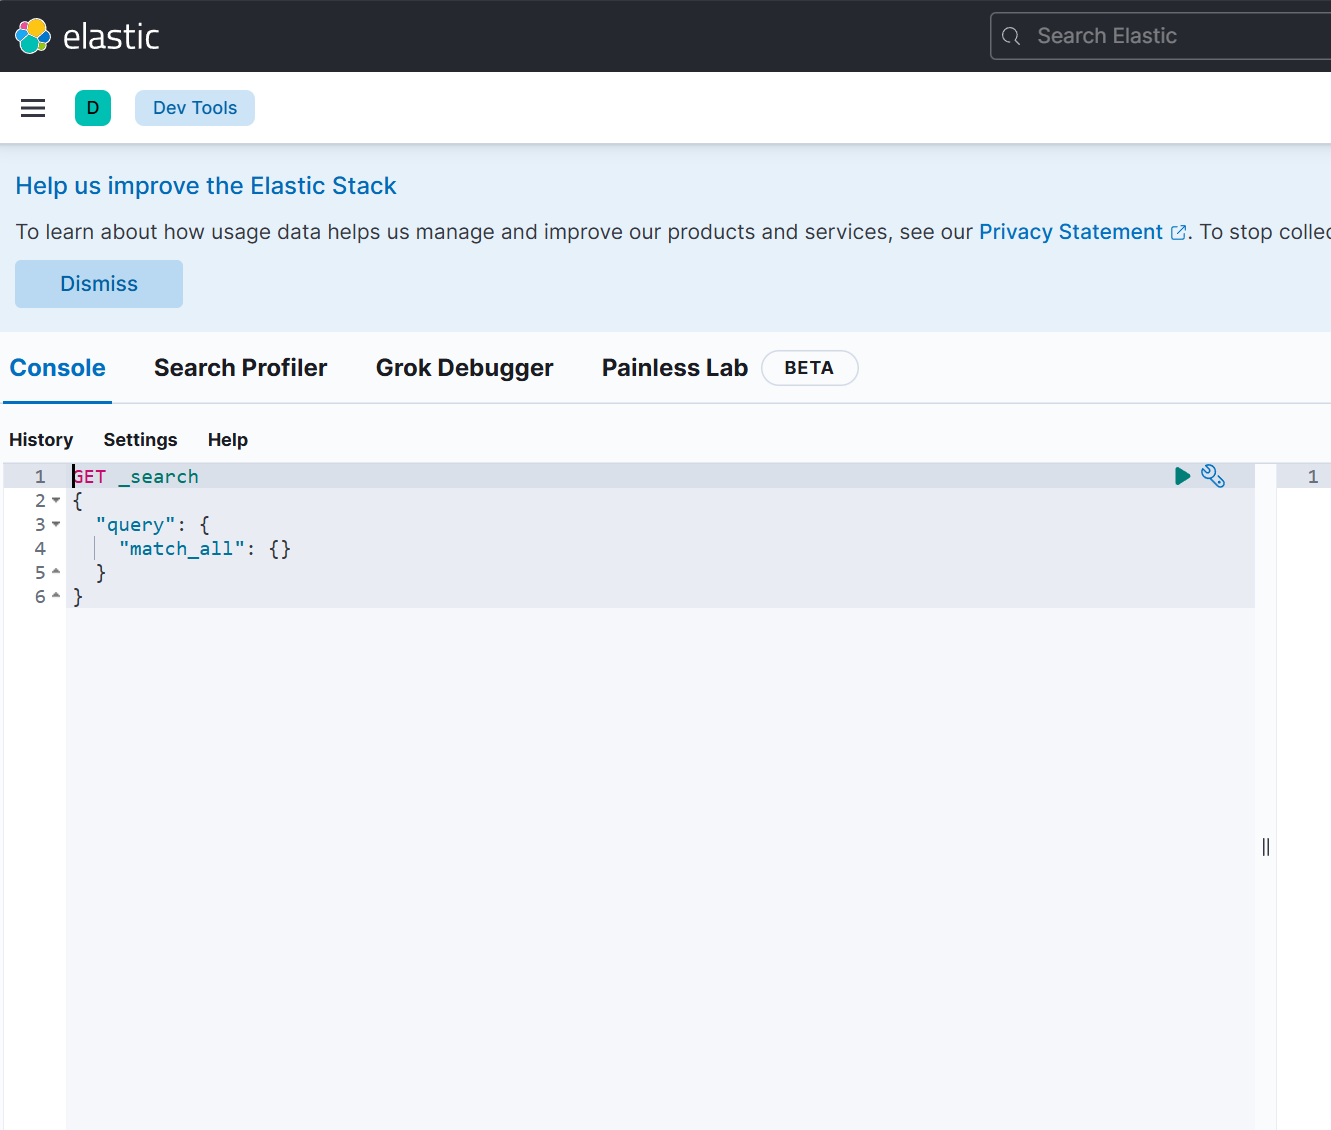Open the console Help menu

tap(228, 440)
